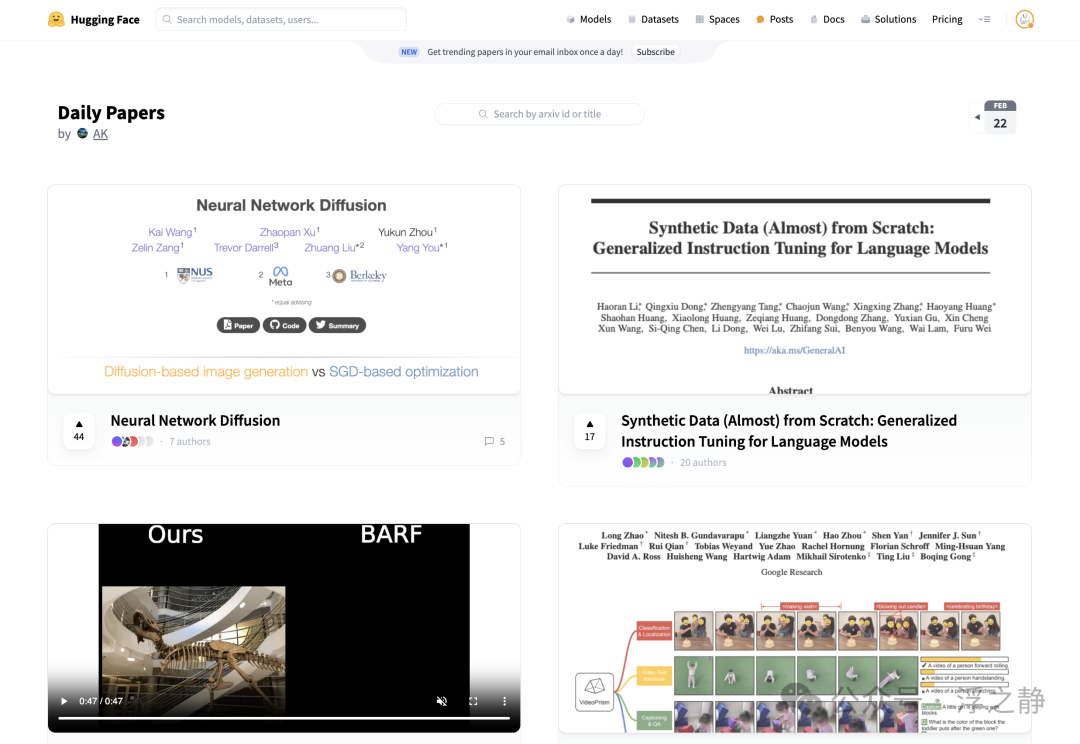This screenshot has width=1080, height=744.
Task: Open the Docs page
Action: [x=827, y=19]
